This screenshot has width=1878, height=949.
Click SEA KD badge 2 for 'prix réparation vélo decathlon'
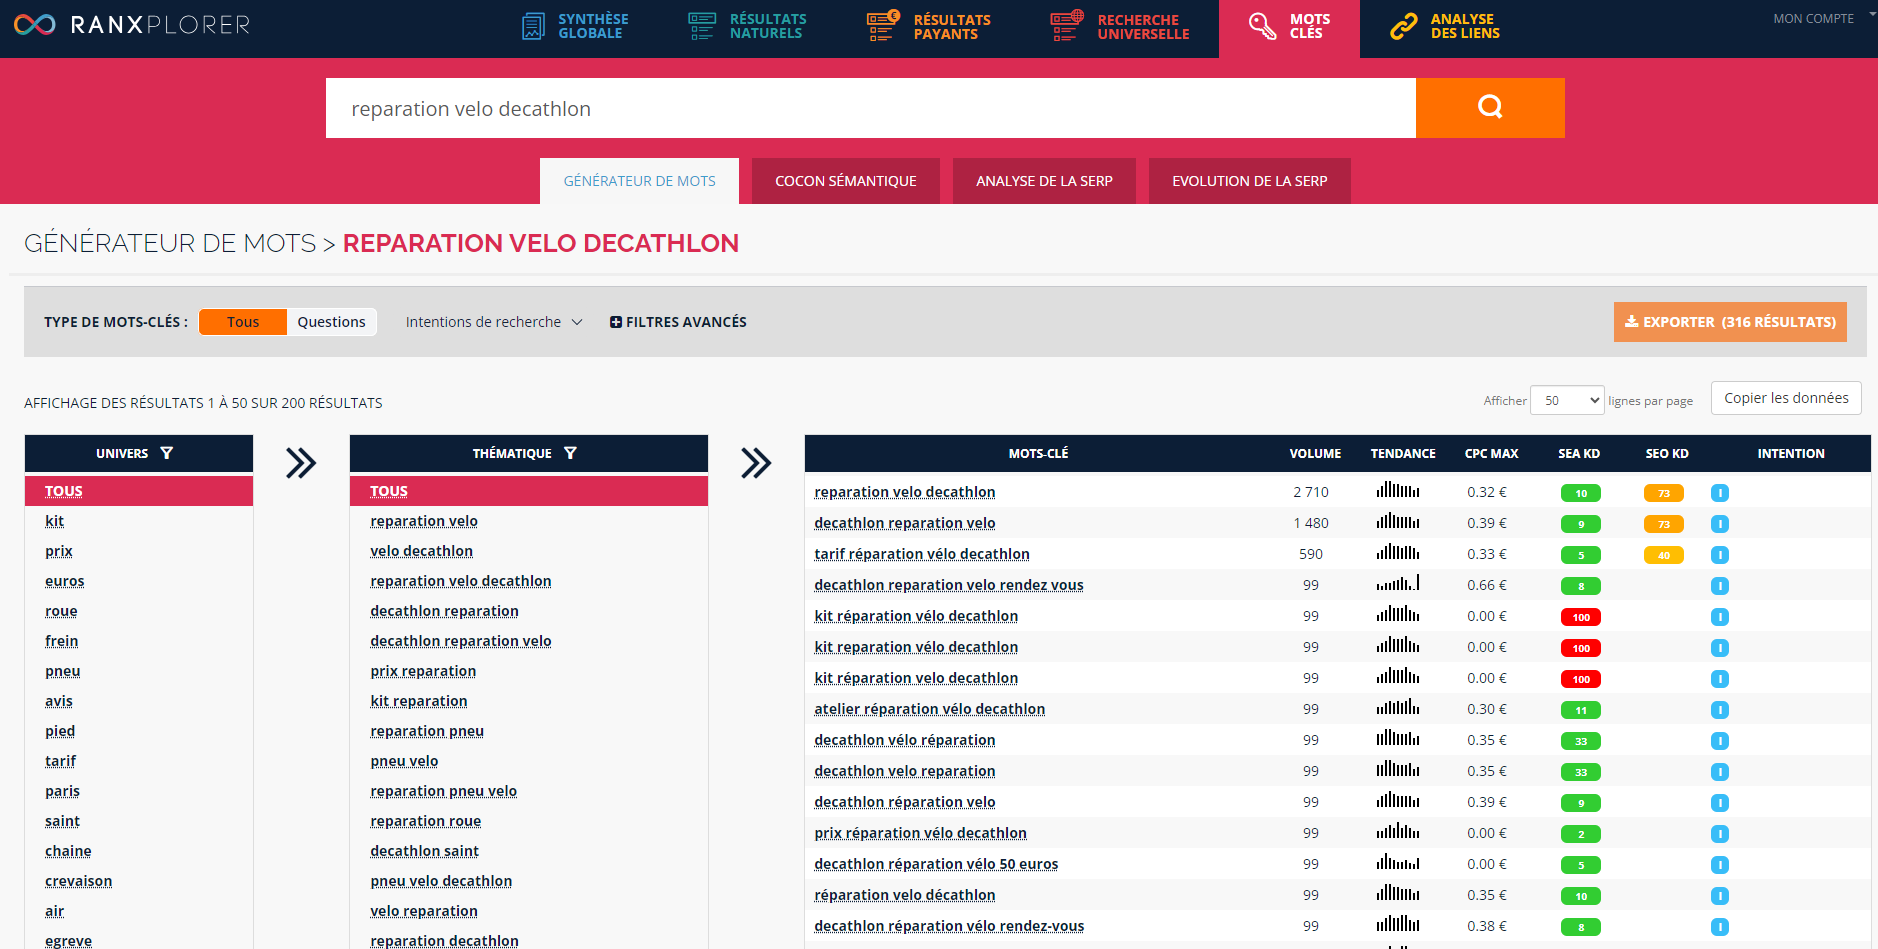coord(1581,834)
